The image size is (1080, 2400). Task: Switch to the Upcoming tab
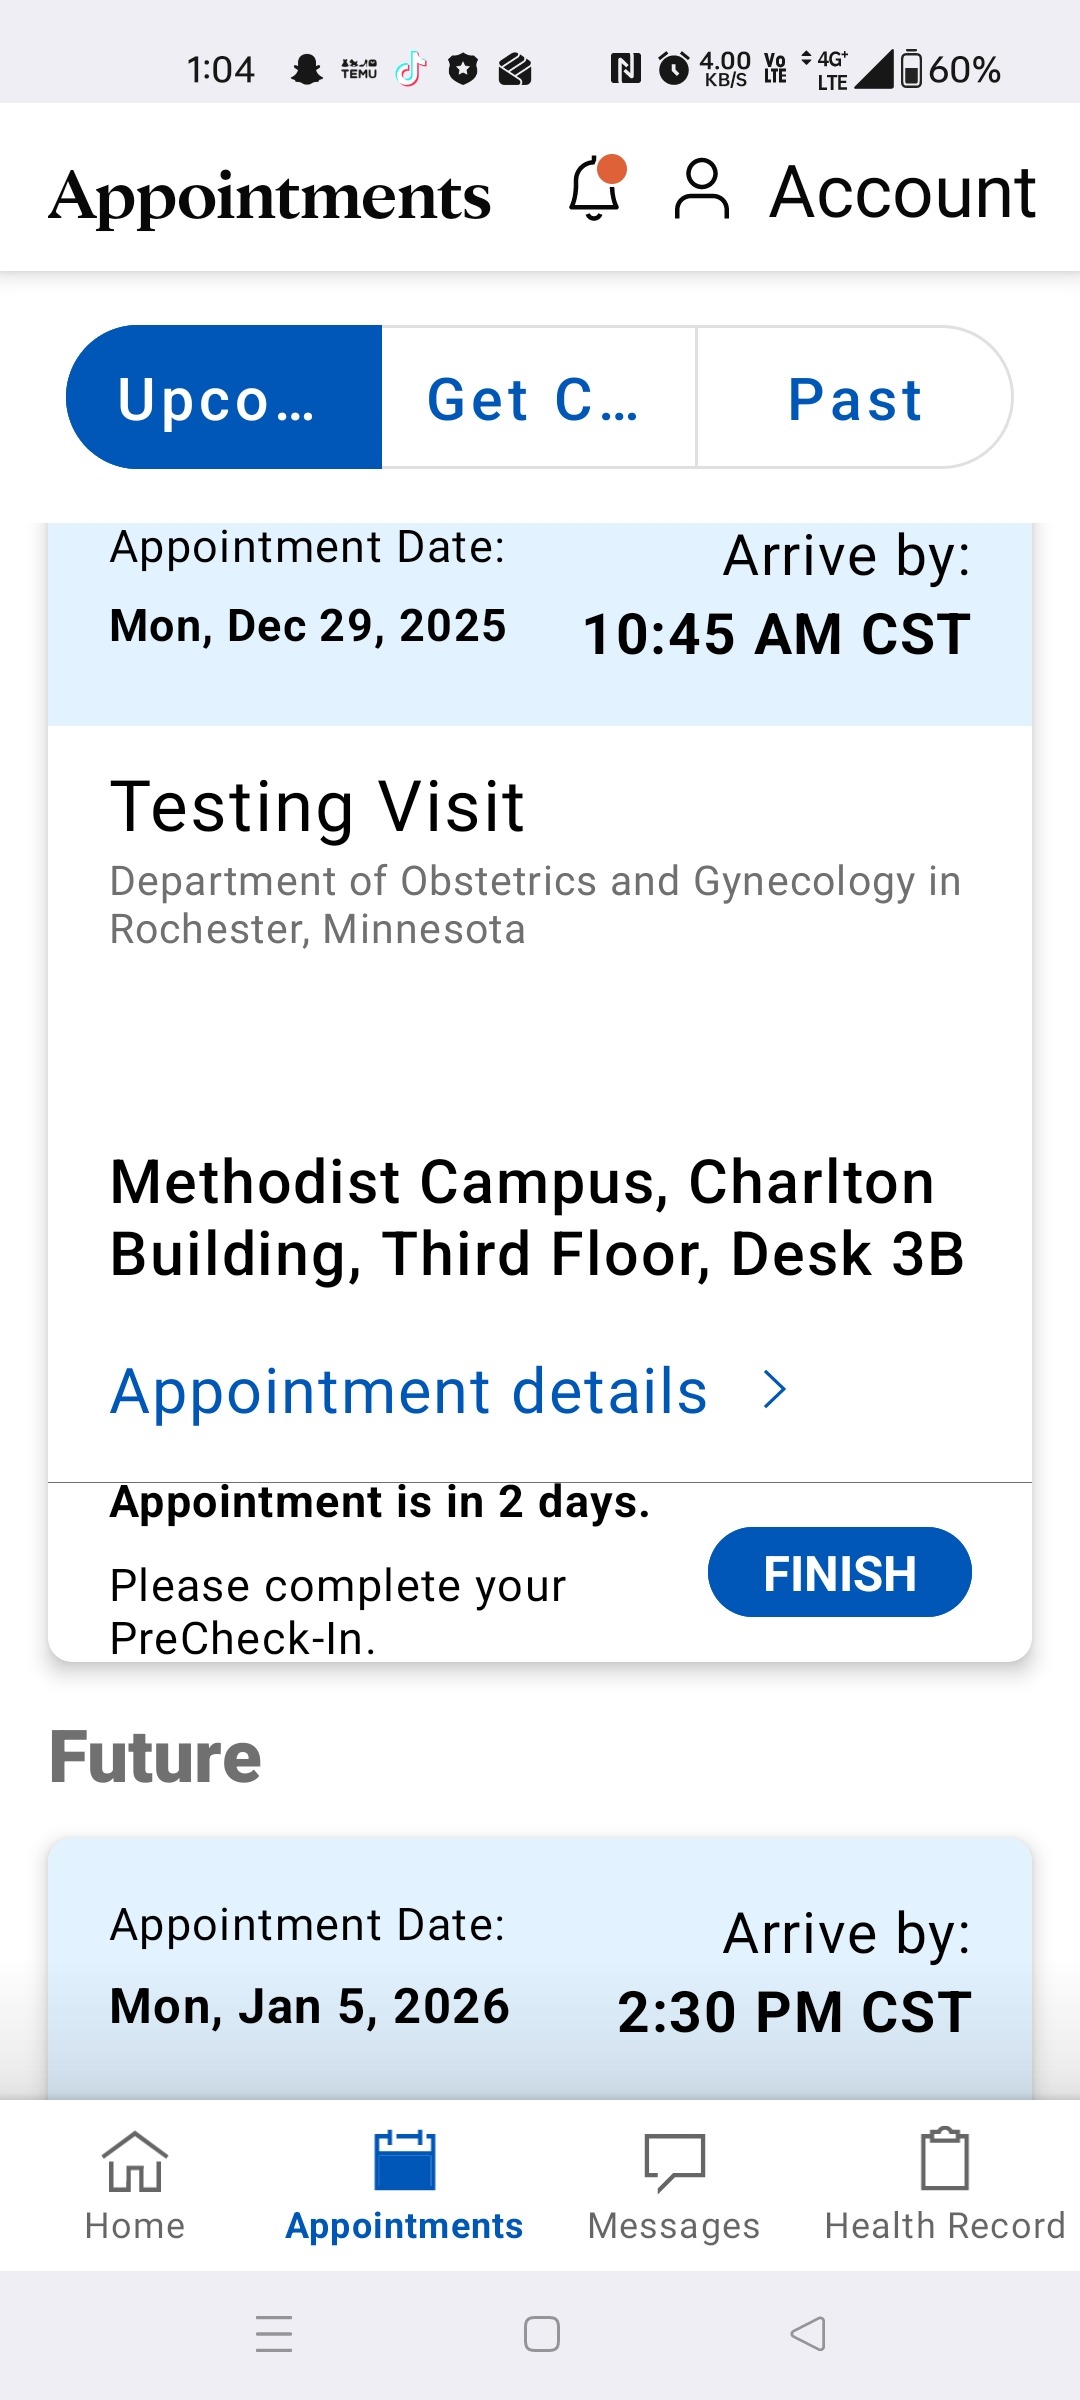[x=224, y=398]
